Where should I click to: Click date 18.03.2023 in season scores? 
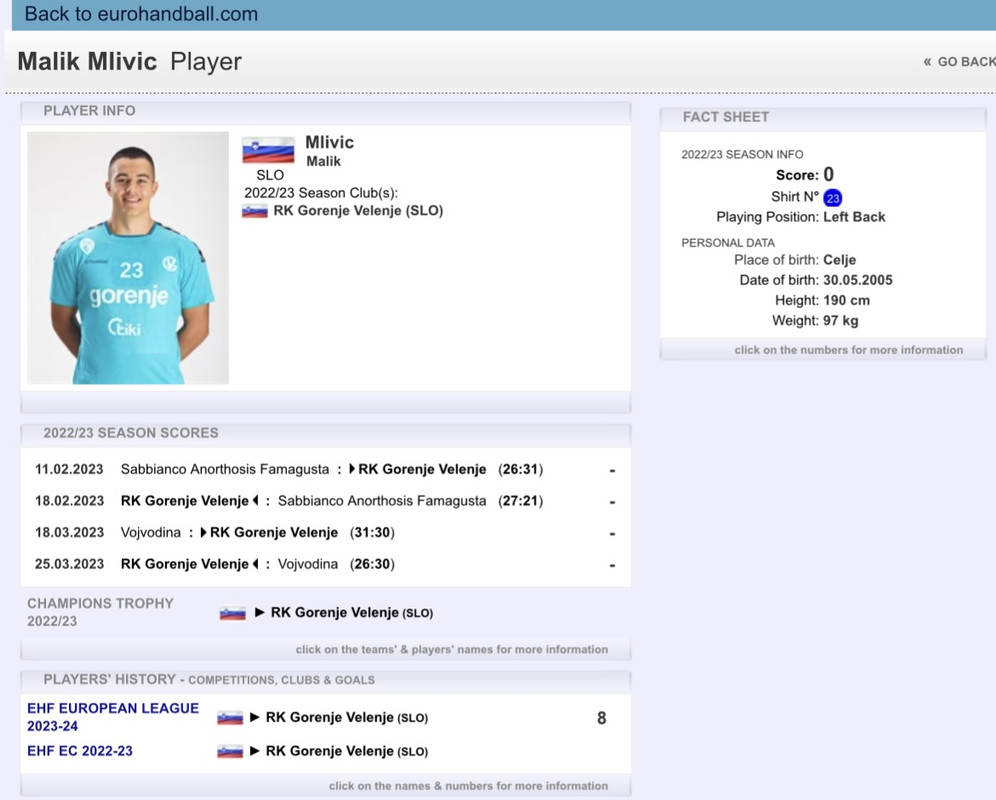coord(69,532)
